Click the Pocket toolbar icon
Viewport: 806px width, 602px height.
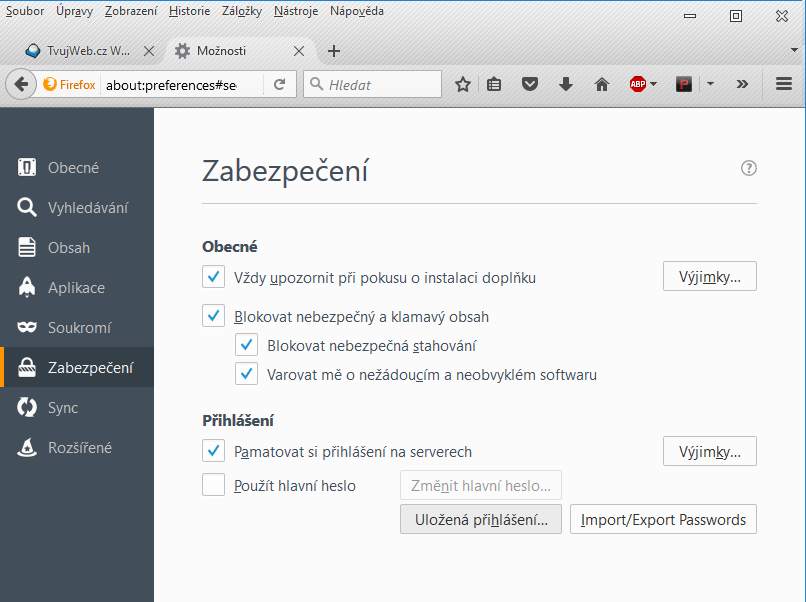pos(530,85)
